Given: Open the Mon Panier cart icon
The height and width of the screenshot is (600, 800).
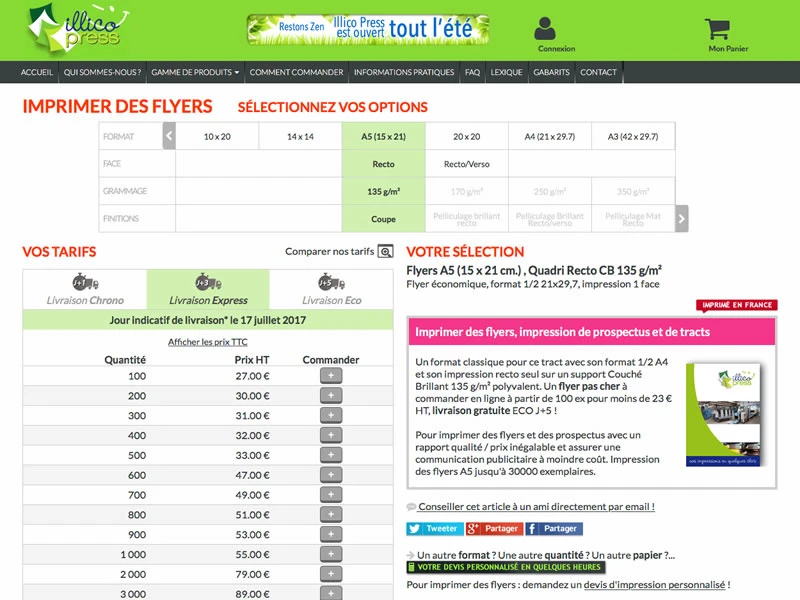Looking at the screenshot, I should [x=717, y=29].
